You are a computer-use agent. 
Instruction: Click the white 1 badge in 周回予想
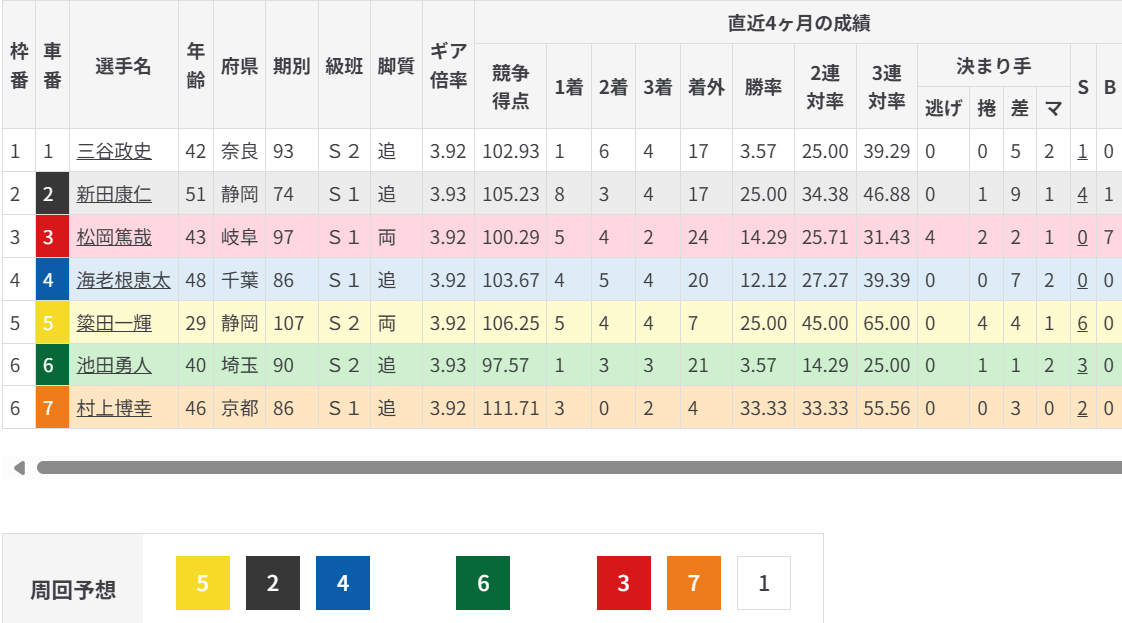tap(764, 583)
